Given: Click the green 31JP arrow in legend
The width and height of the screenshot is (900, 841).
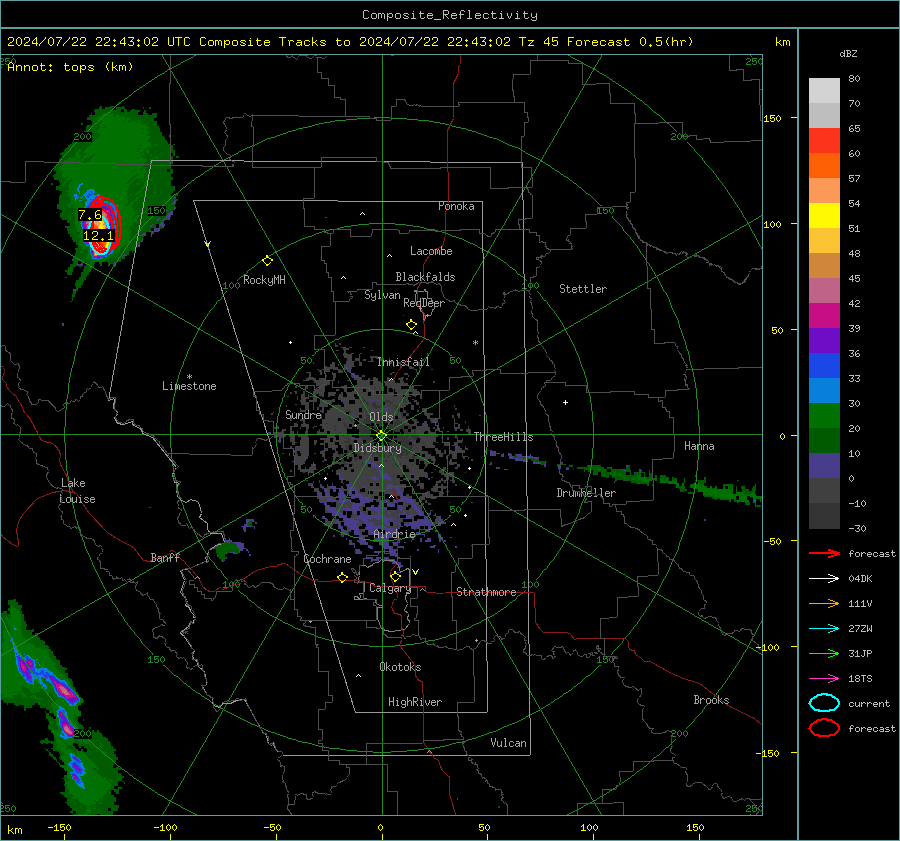Looking at the screenshot, I should (824, 653).
